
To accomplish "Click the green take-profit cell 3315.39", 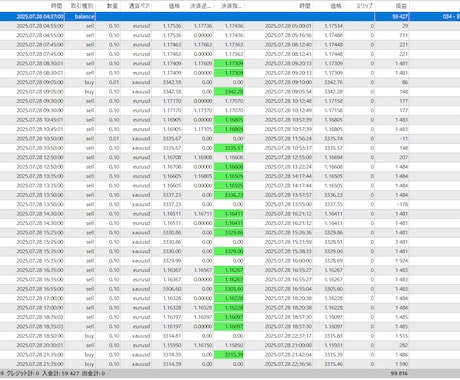I will (x=229, y=355).
